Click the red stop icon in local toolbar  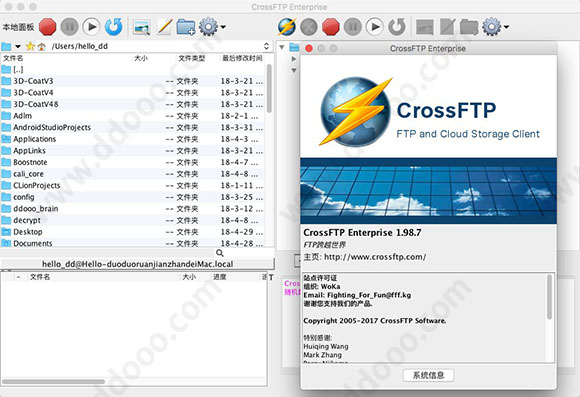coord(47,27)
